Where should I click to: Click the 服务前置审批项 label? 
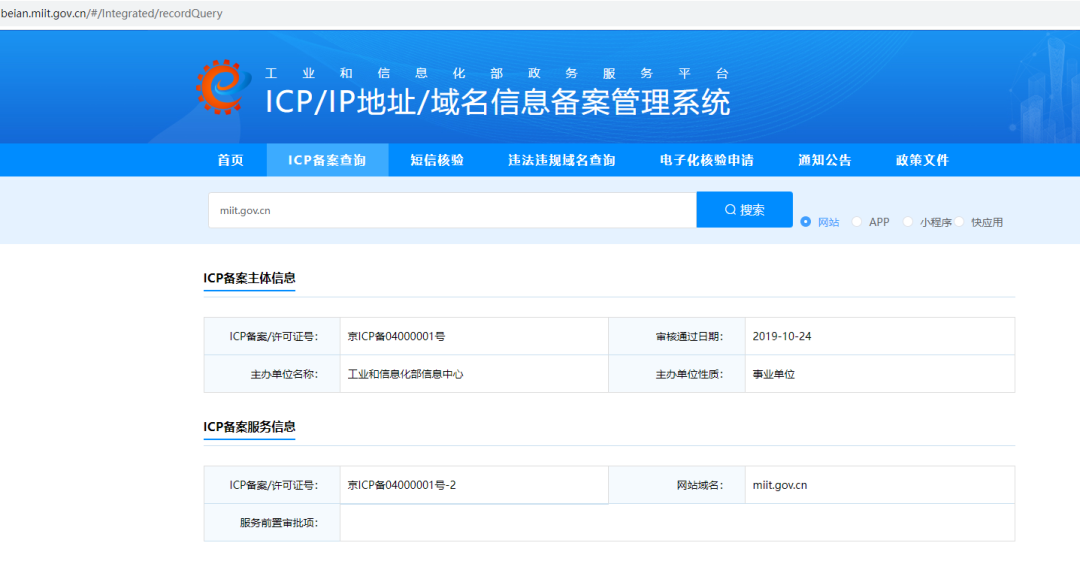click(278, 522)
